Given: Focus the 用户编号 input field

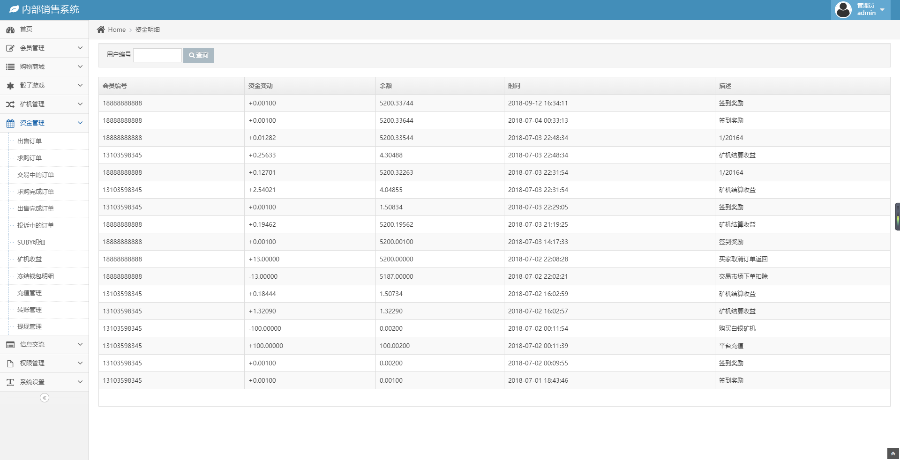Looking at the screenshot, I should coord(157,56).
